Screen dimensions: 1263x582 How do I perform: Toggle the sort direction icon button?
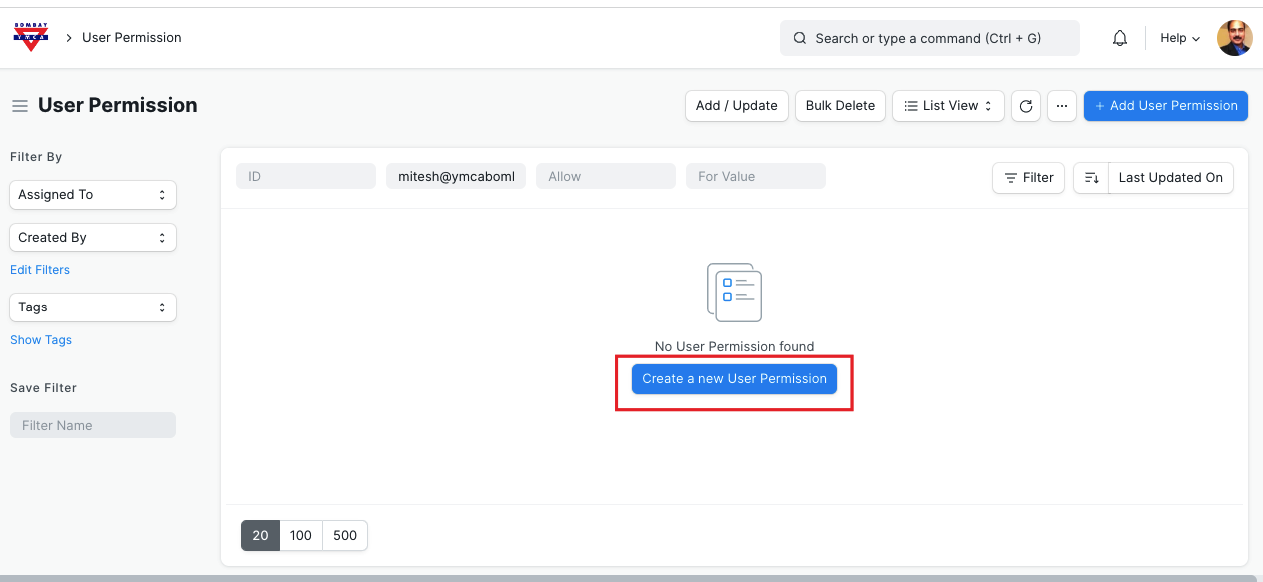(x=1091, y=178)
